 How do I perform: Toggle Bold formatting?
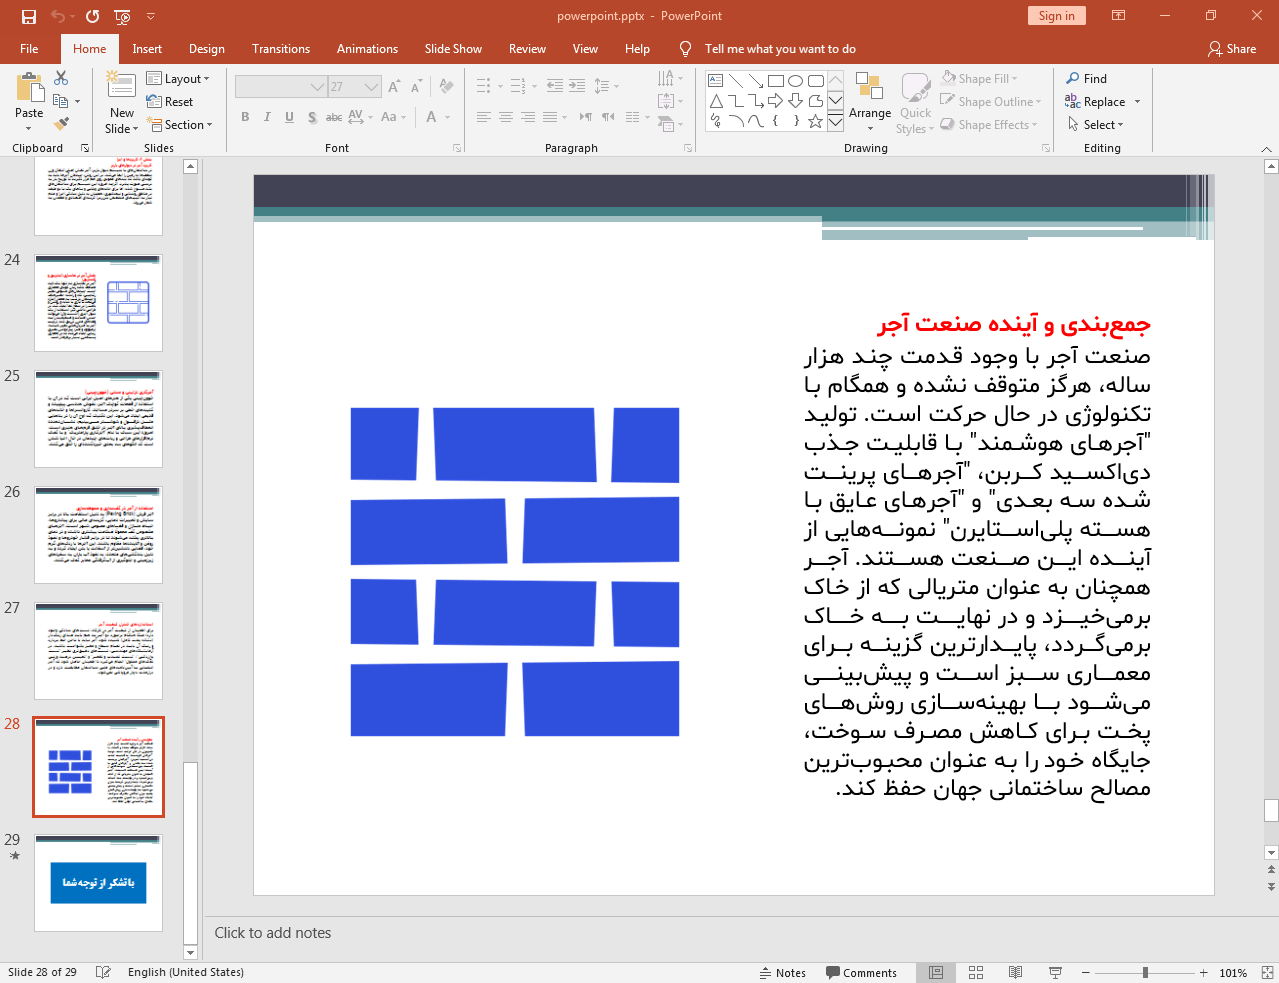pos(245,117)
